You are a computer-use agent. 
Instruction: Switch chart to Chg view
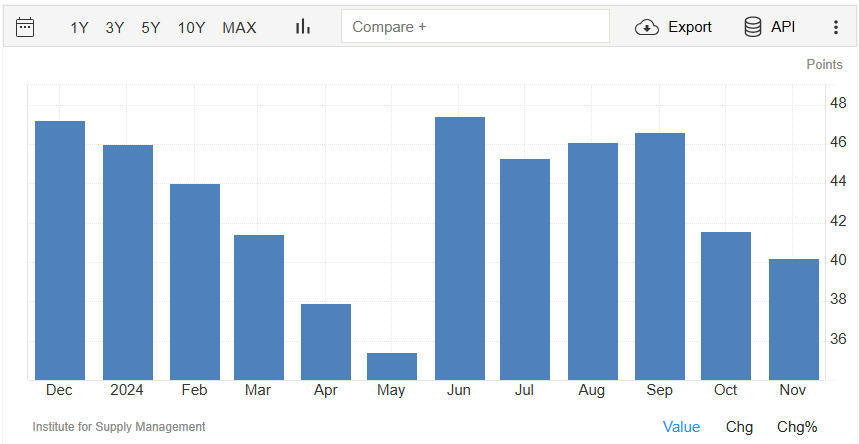[x=739, y=427]
